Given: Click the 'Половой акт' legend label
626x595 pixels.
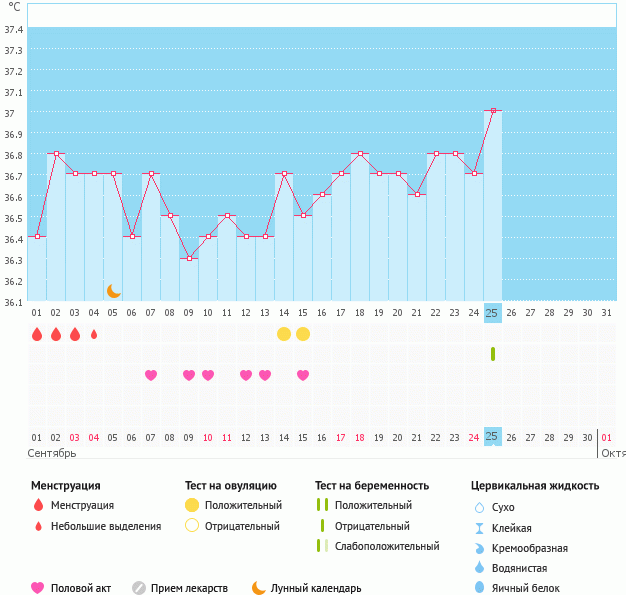Looking at the screenshot, I should (x=82, y=588).
